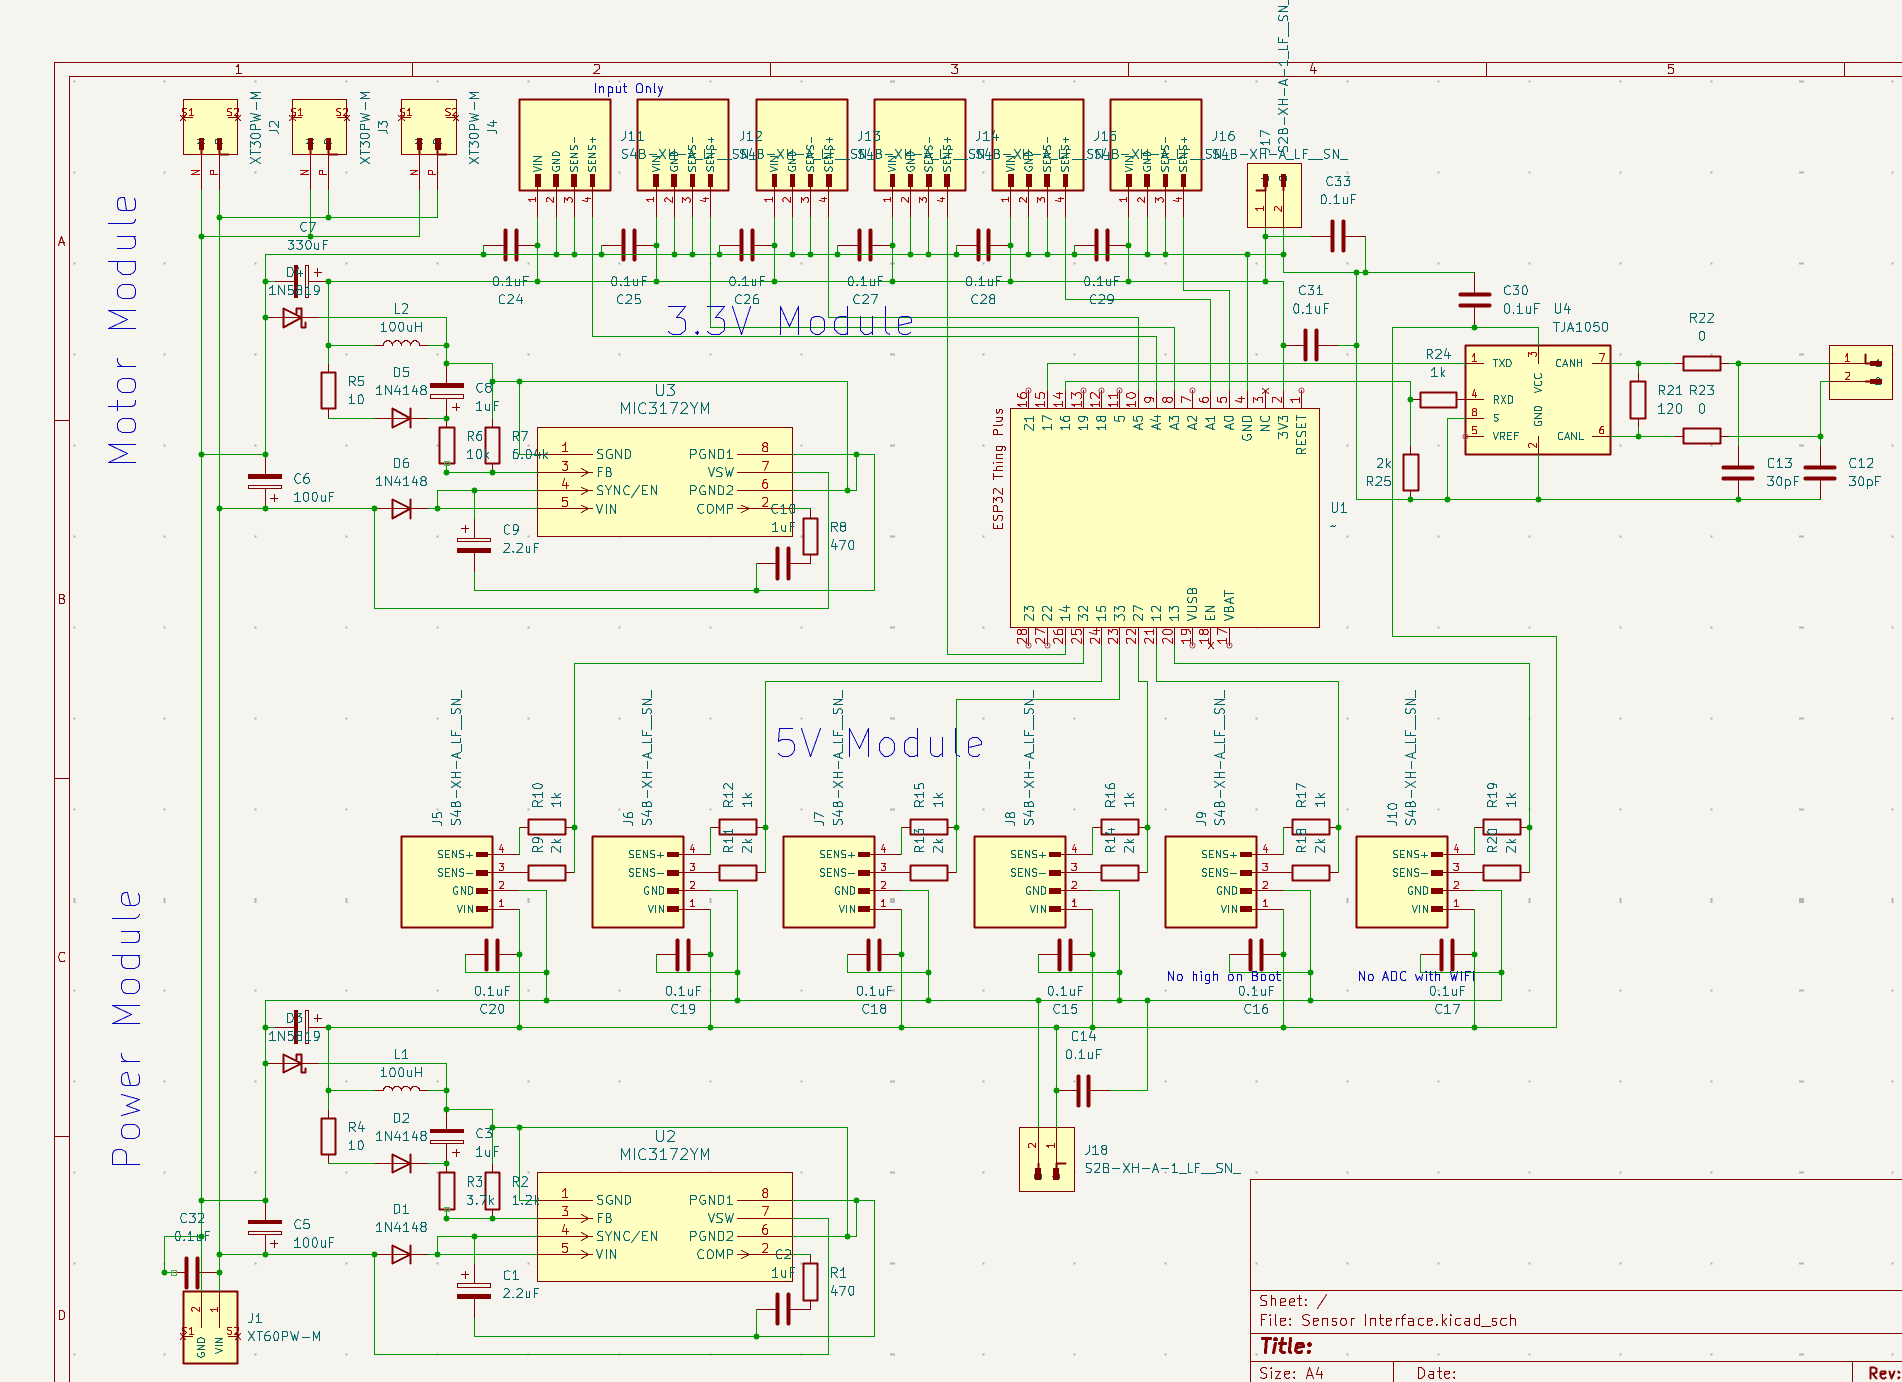Click the 3.3V Module text label

coord(790,322)
